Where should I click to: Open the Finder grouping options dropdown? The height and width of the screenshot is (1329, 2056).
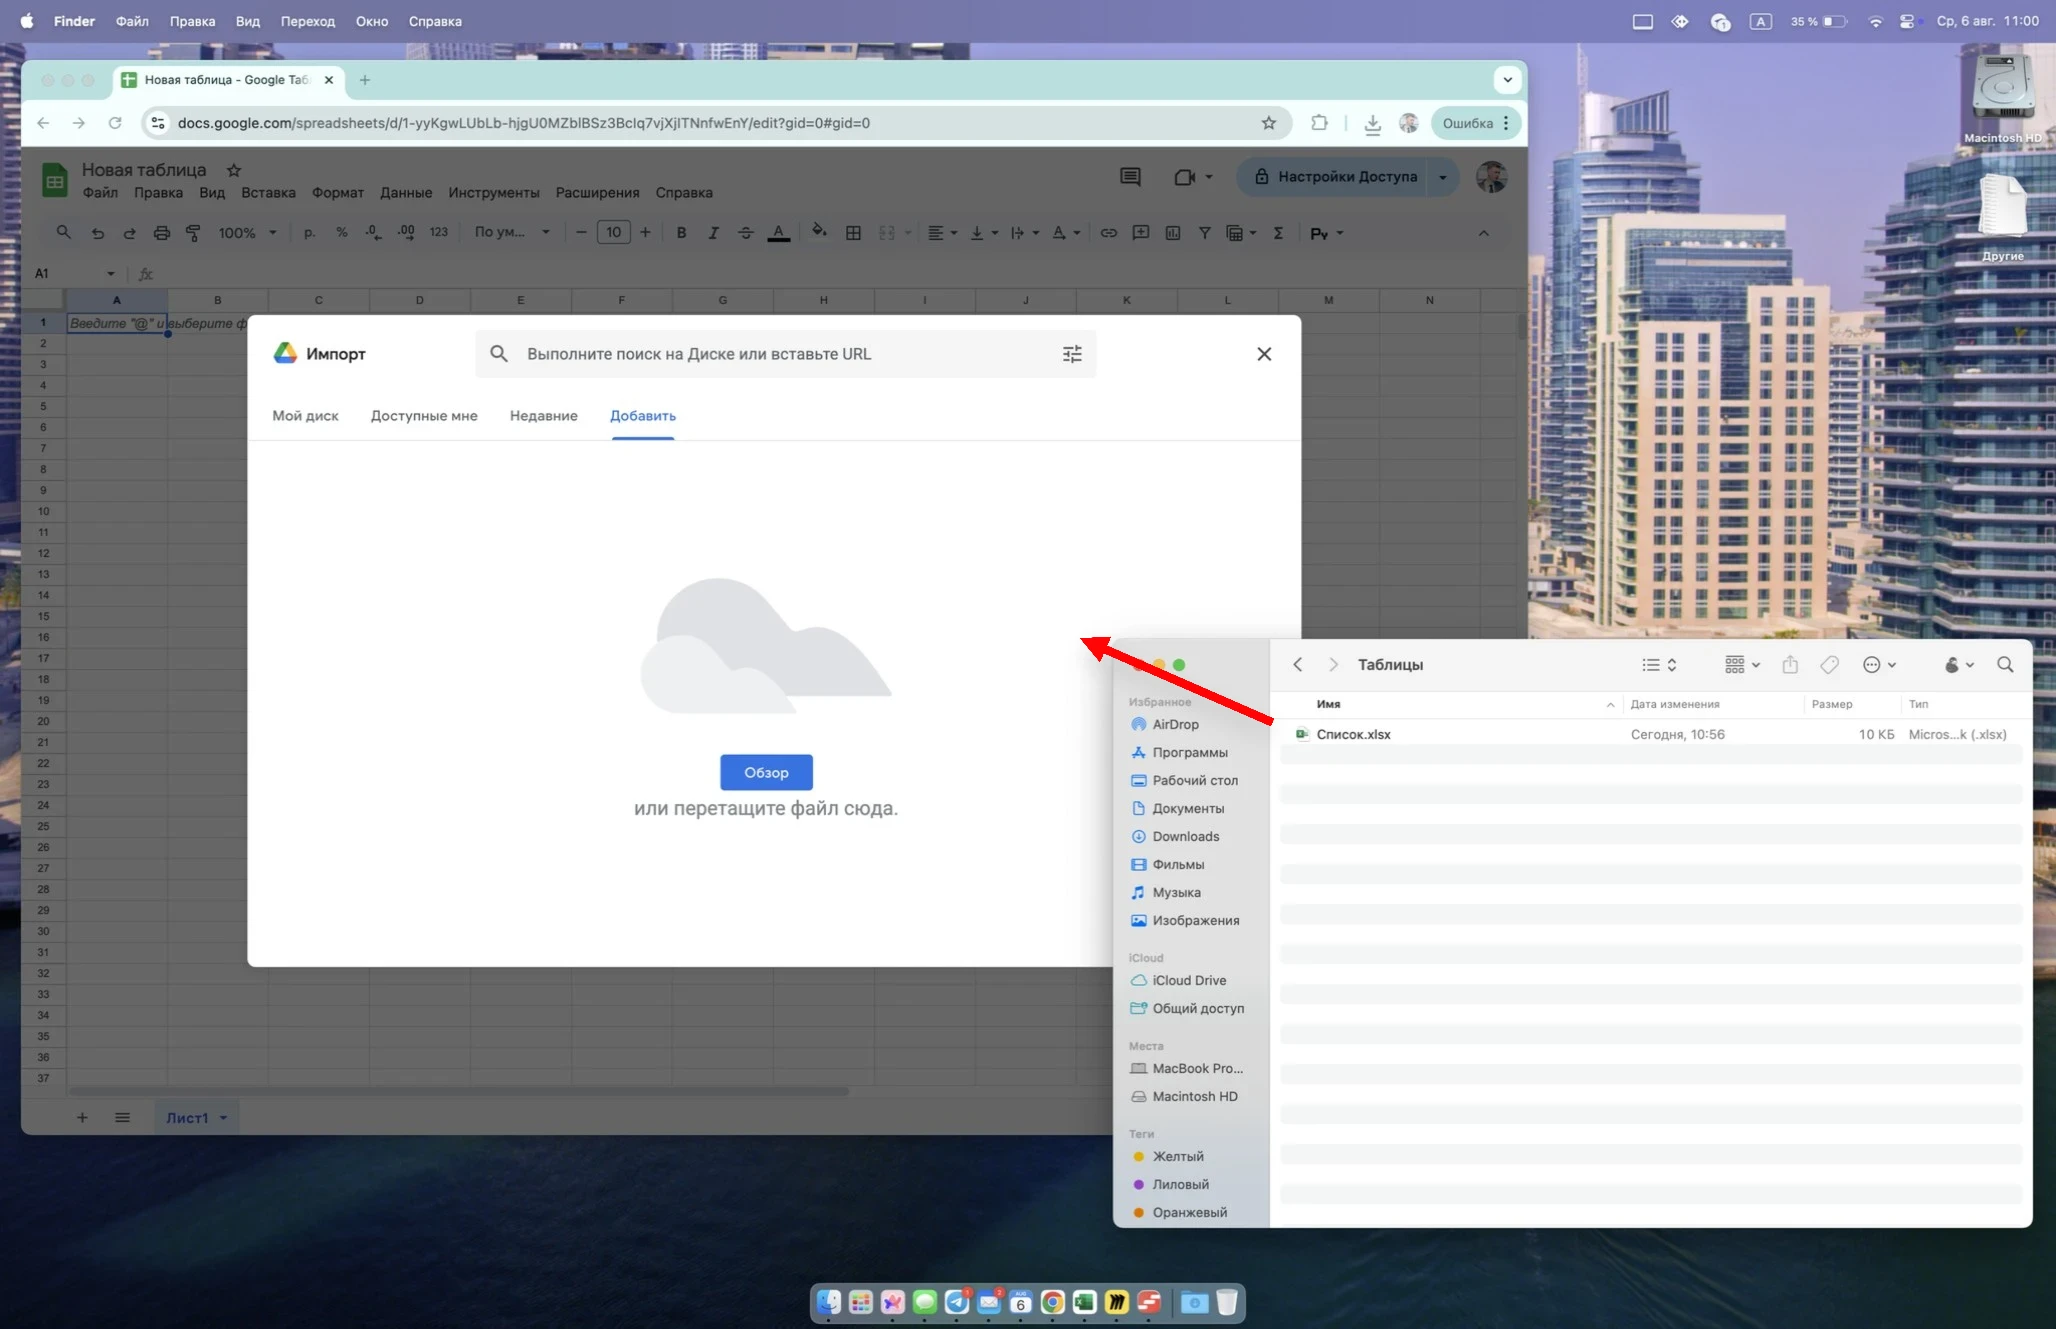pos(1741,665)
